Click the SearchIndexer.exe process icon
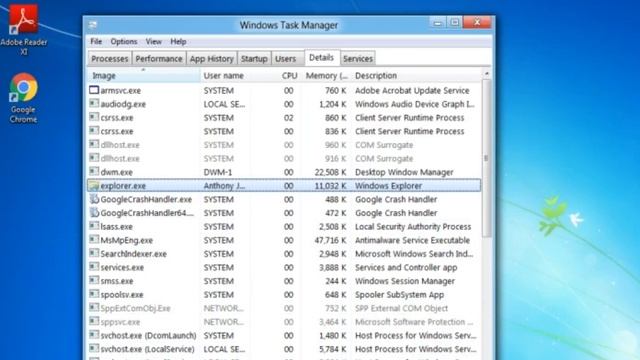Image resolution: width=640 pixels, height=360 pixels. [x=94, y=253]
